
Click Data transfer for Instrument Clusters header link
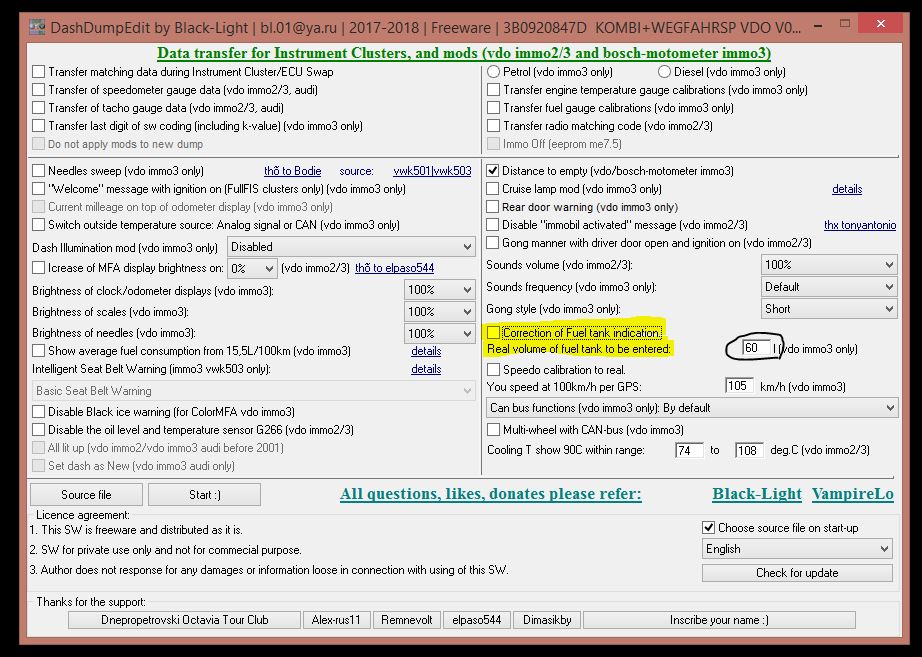click(x=464, y=54)
